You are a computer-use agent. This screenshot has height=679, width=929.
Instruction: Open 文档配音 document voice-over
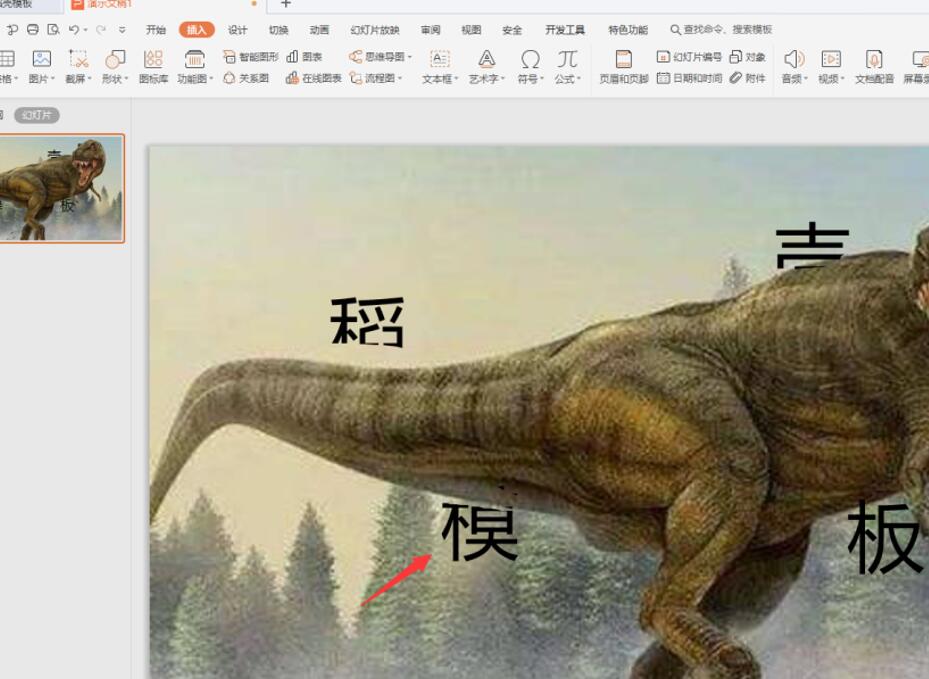pyautogui.click(x=874, y=66)
